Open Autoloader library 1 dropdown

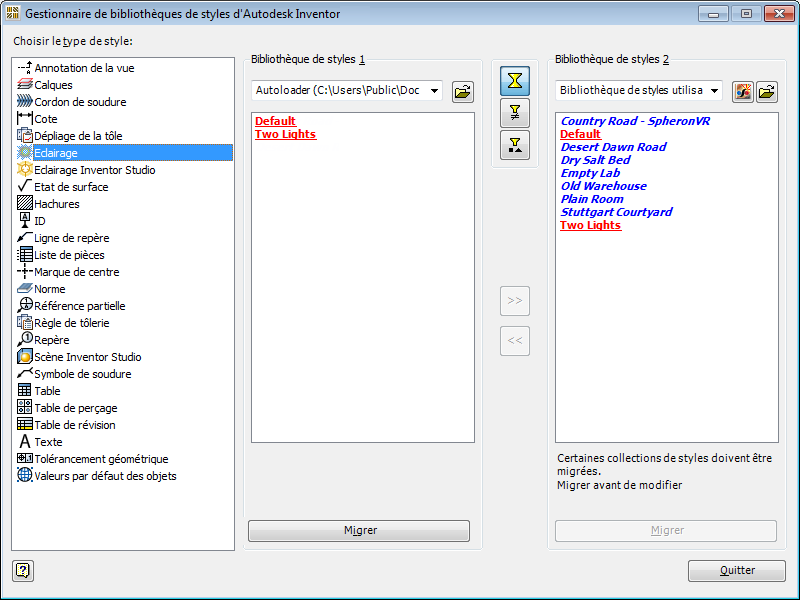coord(347,90)
